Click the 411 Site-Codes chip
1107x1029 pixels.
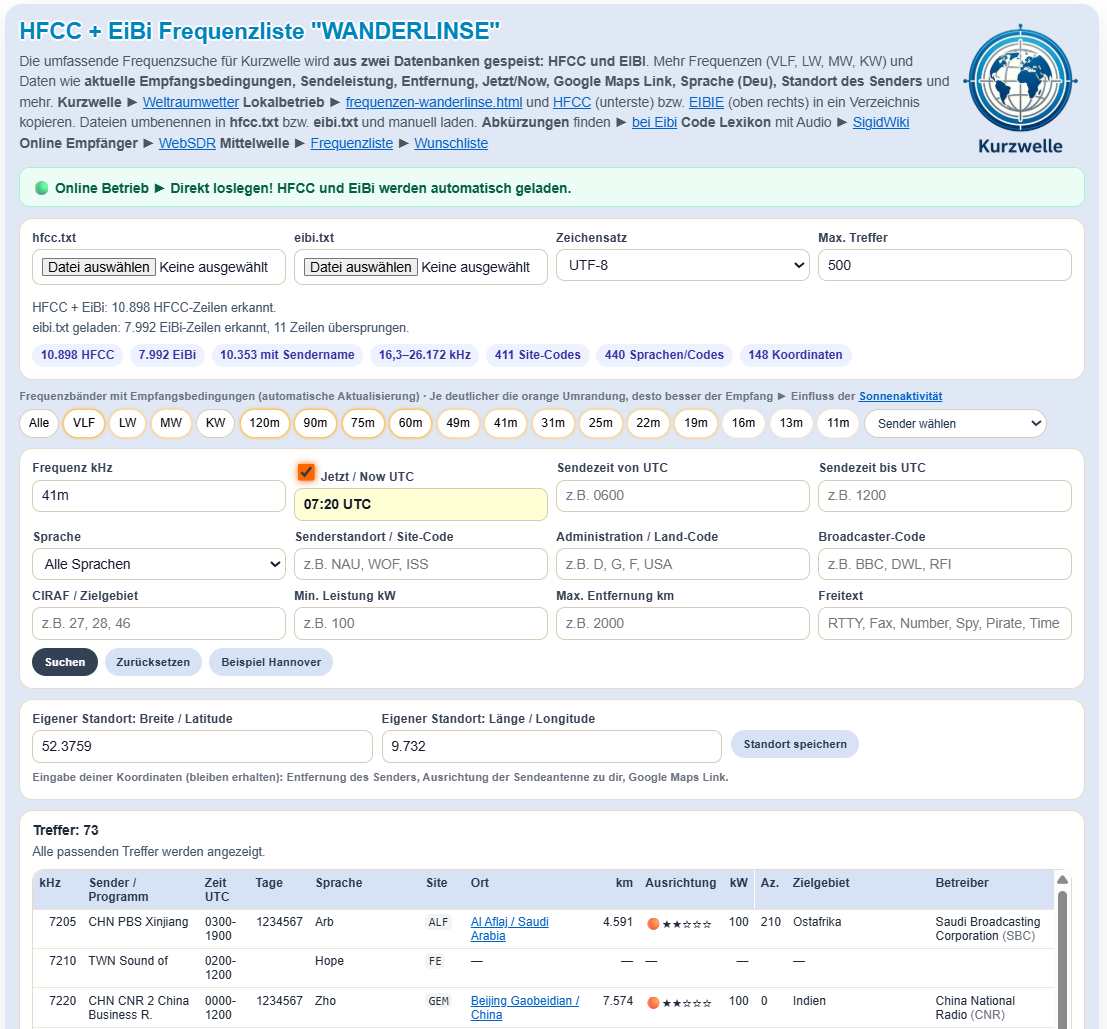coord(538,354)
